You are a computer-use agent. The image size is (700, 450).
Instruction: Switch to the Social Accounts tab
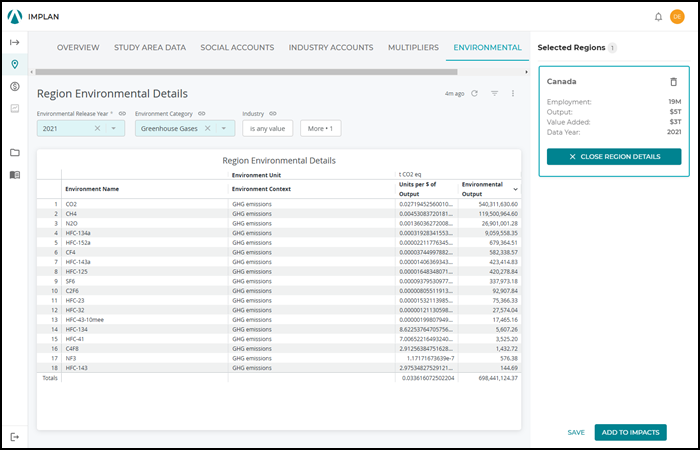click(x=237, y=47)
